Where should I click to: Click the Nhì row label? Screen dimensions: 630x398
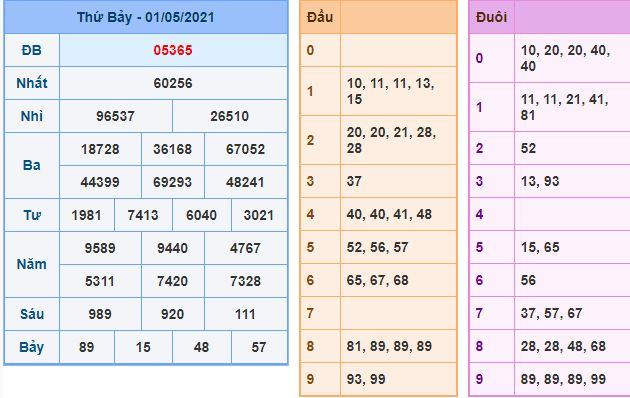coord(31,116)
